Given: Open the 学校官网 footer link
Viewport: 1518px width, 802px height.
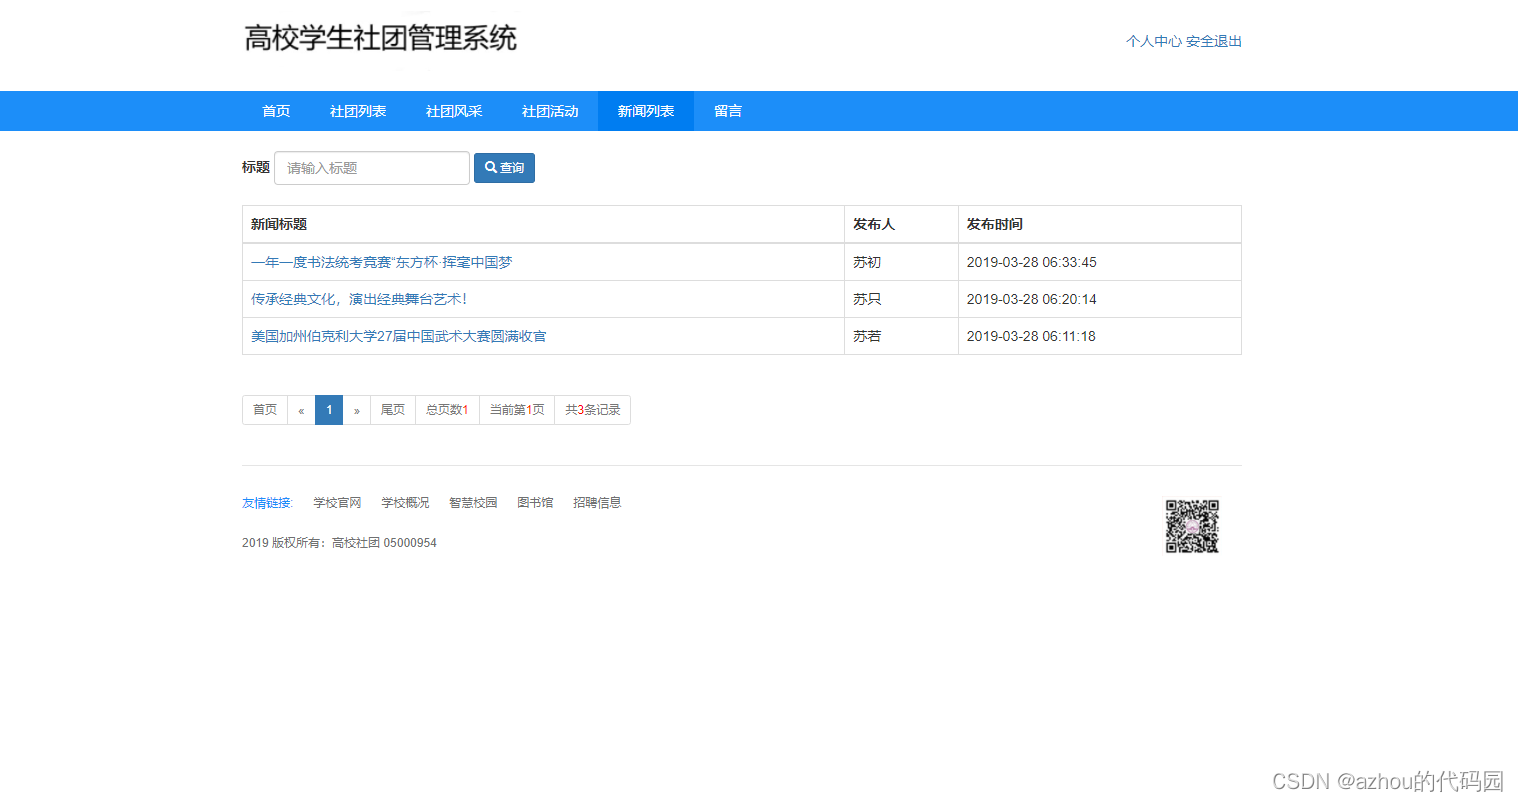Looking at the screenshot, I should (x=337, y=503).
